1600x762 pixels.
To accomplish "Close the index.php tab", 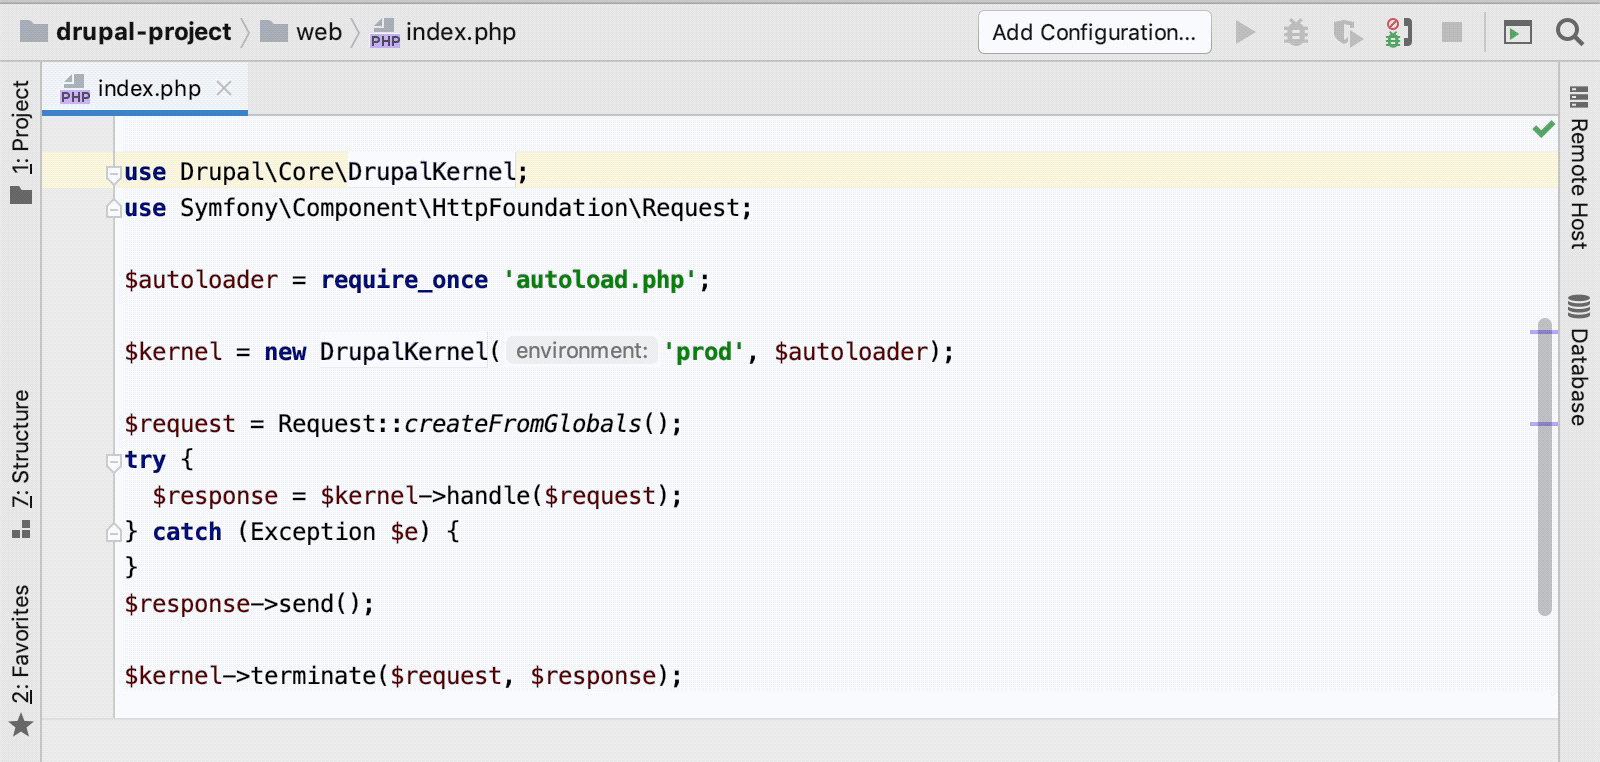I will pyautogui.click(x=225, y=88).
